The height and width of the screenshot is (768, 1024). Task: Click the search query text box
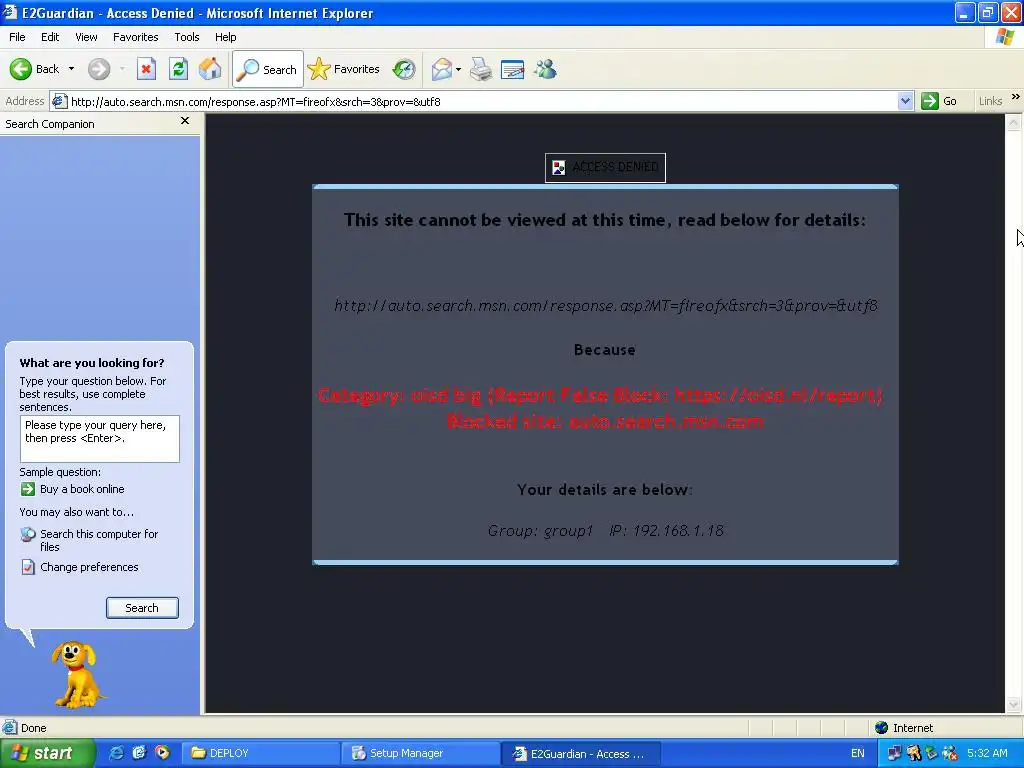pos(99,439)
